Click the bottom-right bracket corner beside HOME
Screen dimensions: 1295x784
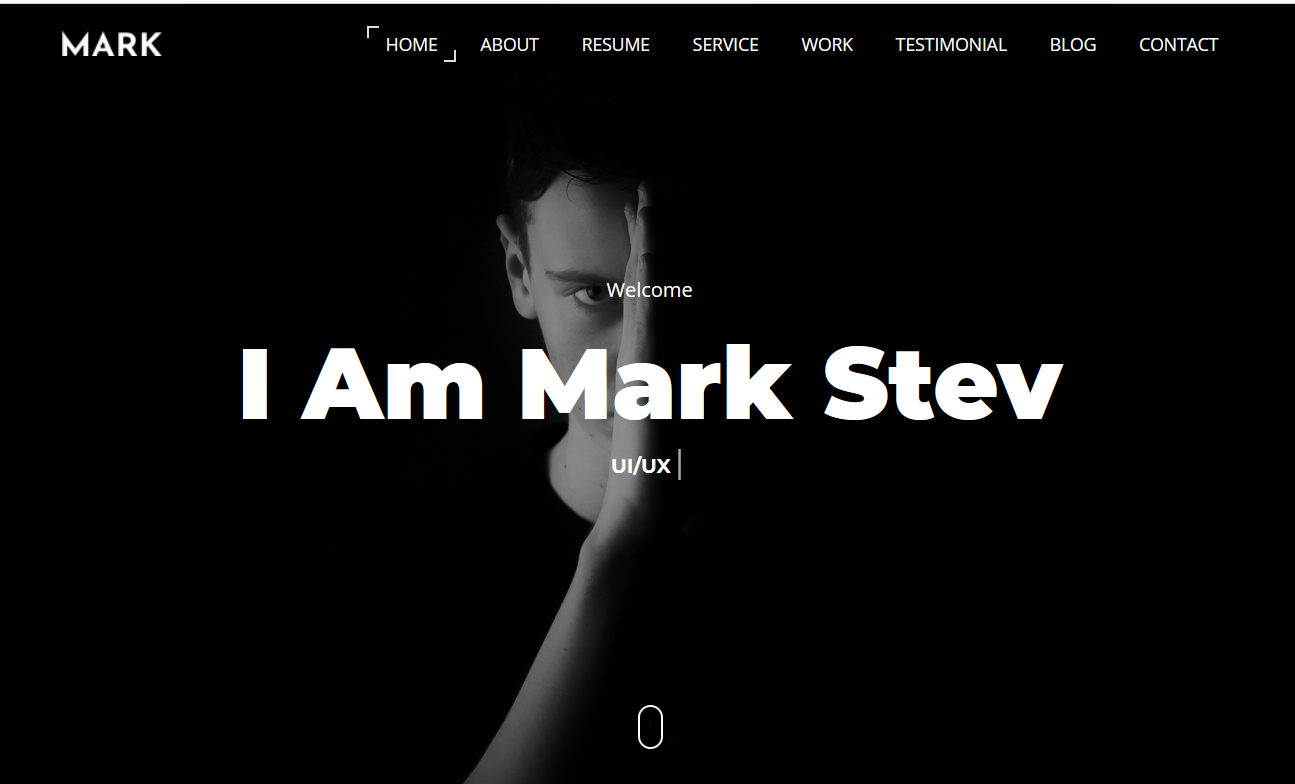coord(450,56)
